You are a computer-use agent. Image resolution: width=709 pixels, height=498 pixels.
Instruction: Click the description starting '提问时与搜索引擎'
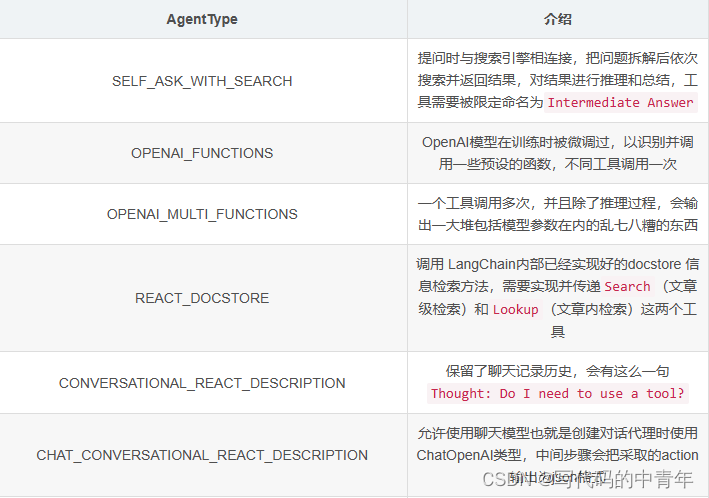tap(558, 81)
